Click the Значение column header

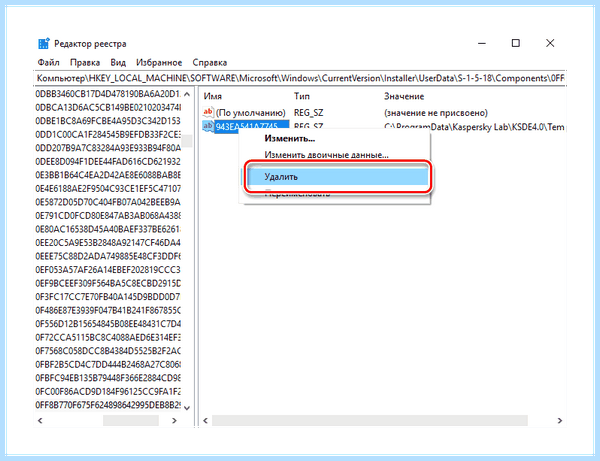pos(404,96)
